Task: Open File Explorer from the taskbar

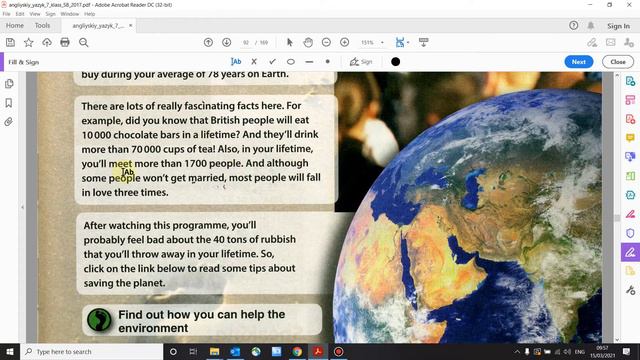Action: 214,351
